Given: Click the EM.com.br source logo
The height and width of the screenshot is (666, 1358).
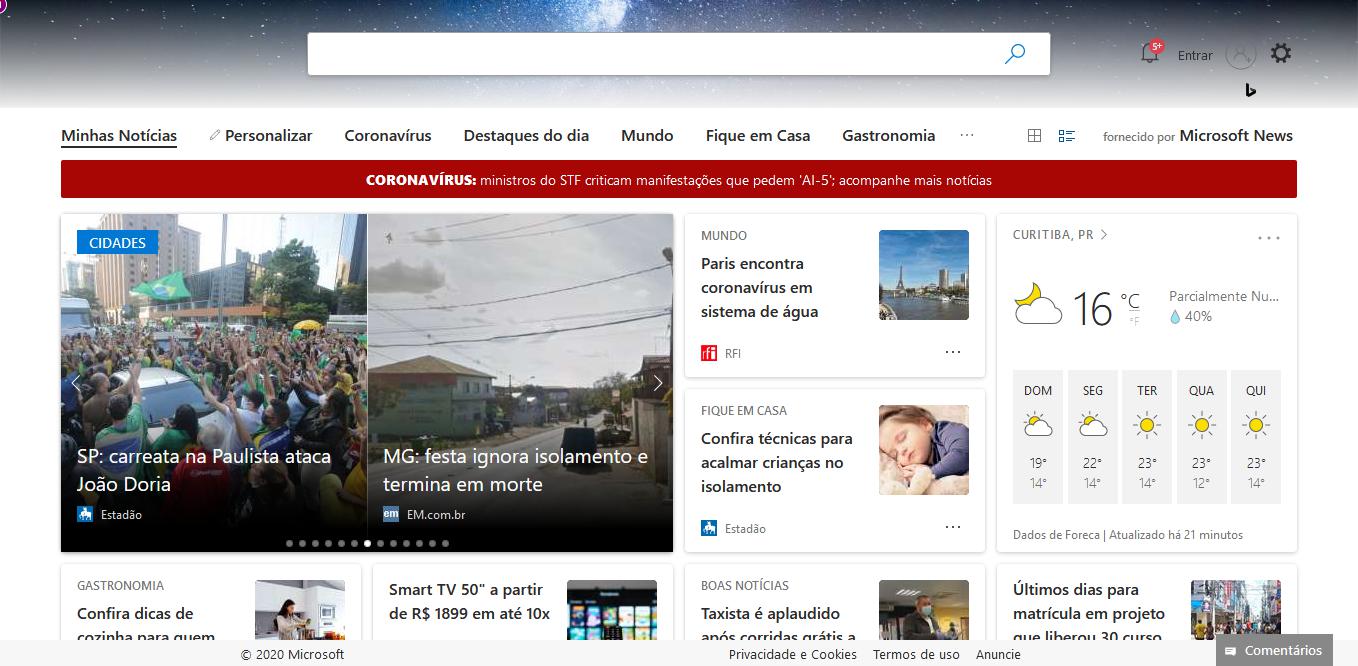Looking at the screenshot, I should point(391,514).
